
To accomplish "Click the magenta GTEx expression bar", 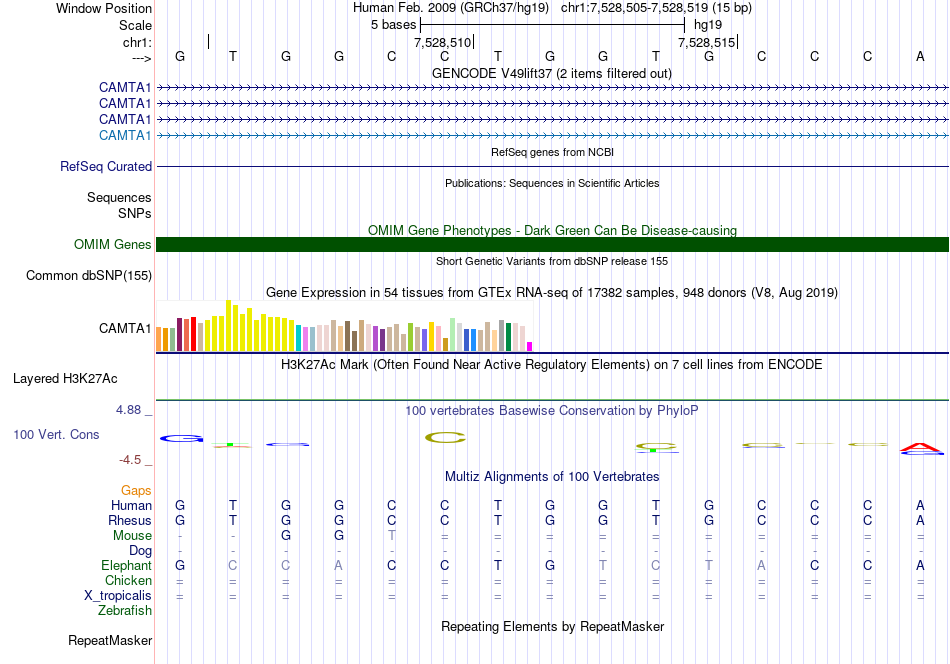I will click(529, 347).
